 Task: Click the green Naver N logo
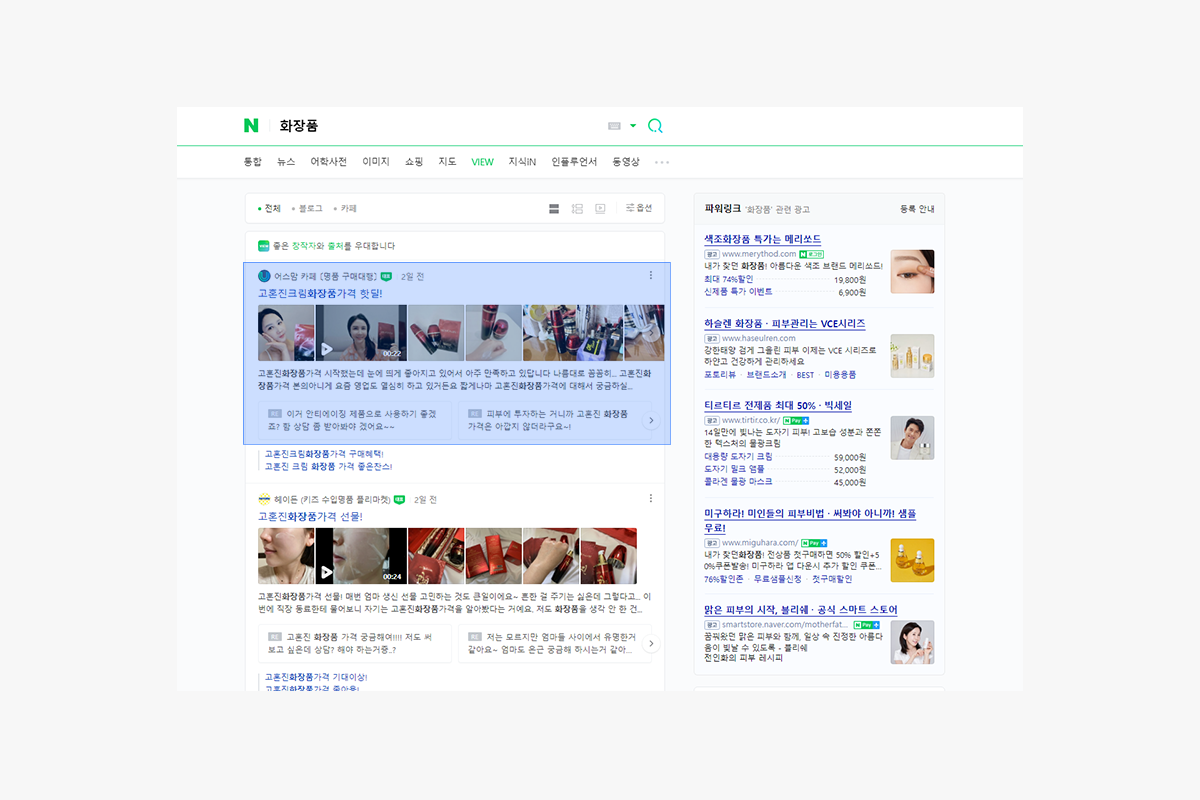pyautogui.click(x=251, y=125)
